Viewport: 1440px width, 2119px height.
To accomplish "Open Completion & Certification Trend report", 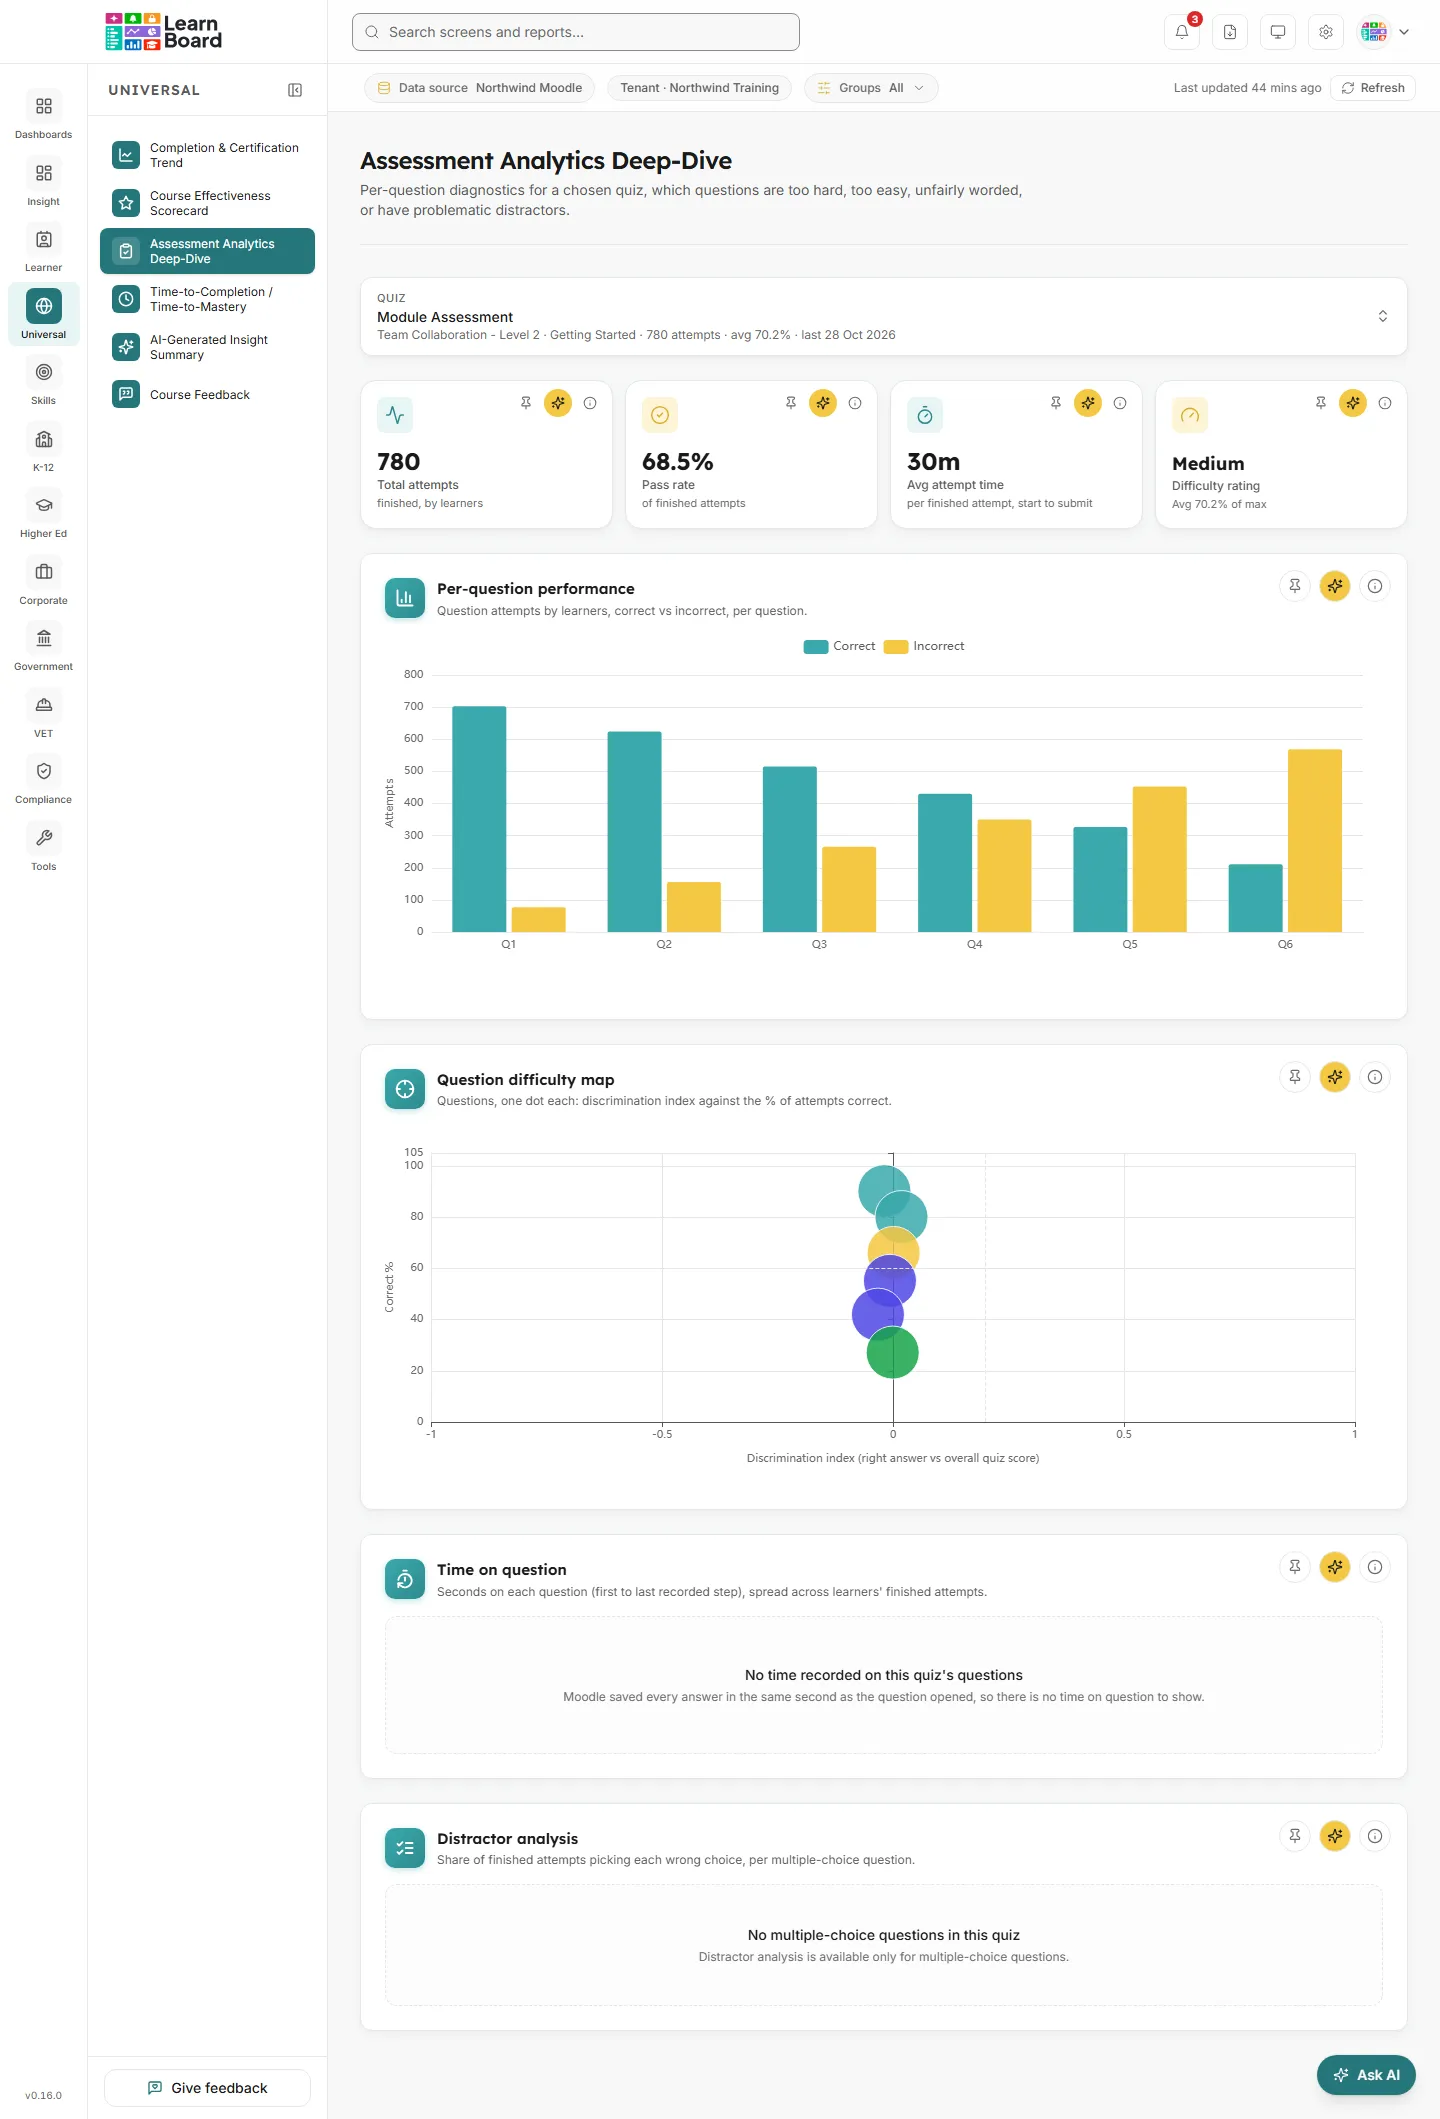I will [207, 155].
